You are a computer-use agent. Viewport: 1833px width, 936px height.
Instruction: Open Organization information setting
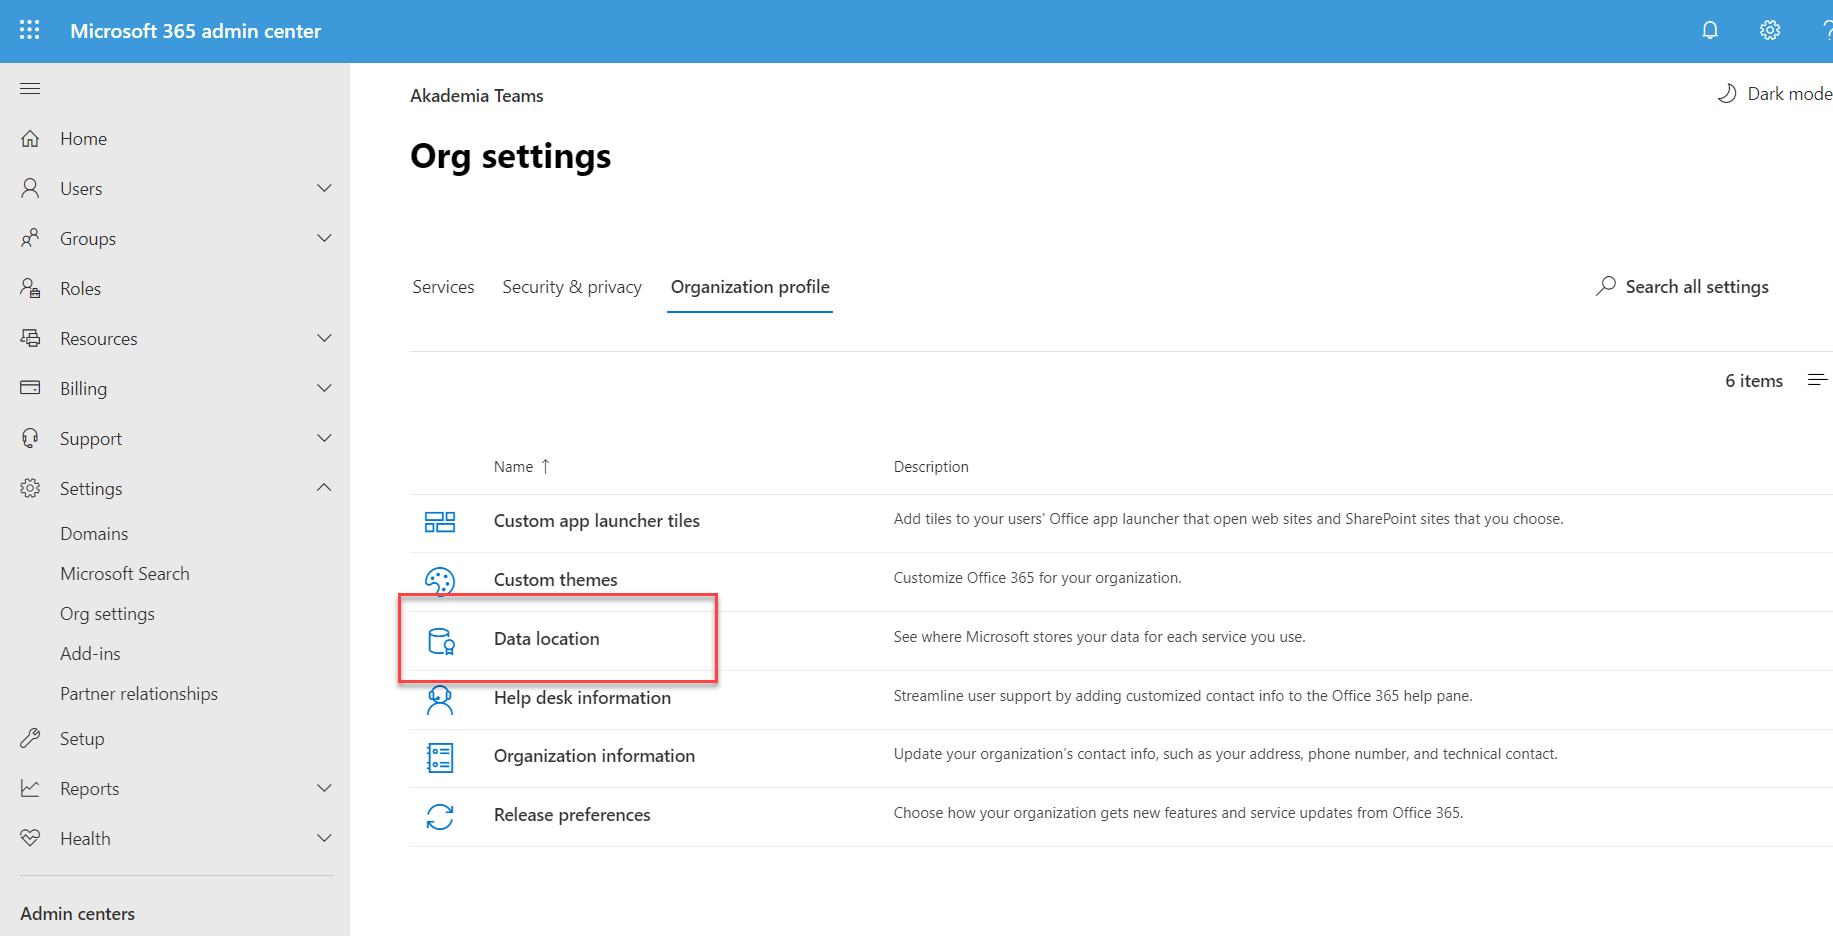click(x=594, y=756)
